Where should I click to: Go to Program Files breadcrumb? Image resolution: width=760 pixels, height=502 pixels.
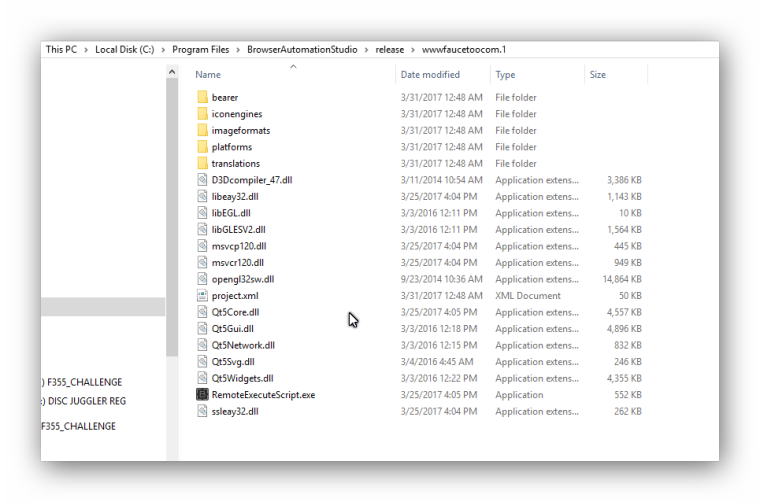pyautogui.click(x=201, y=49)
